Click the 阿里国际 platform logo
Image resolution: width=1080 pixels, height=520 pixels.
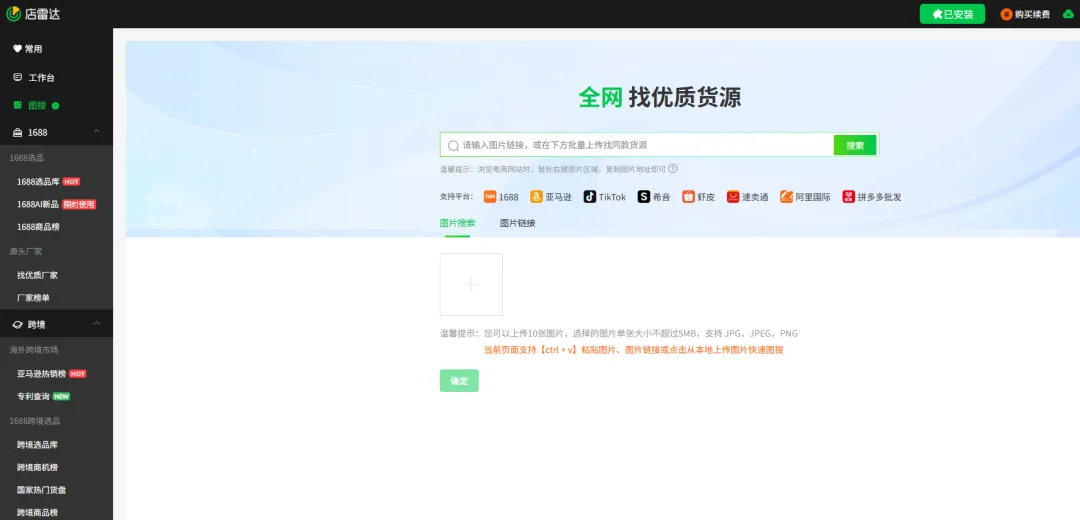point(787,197)
